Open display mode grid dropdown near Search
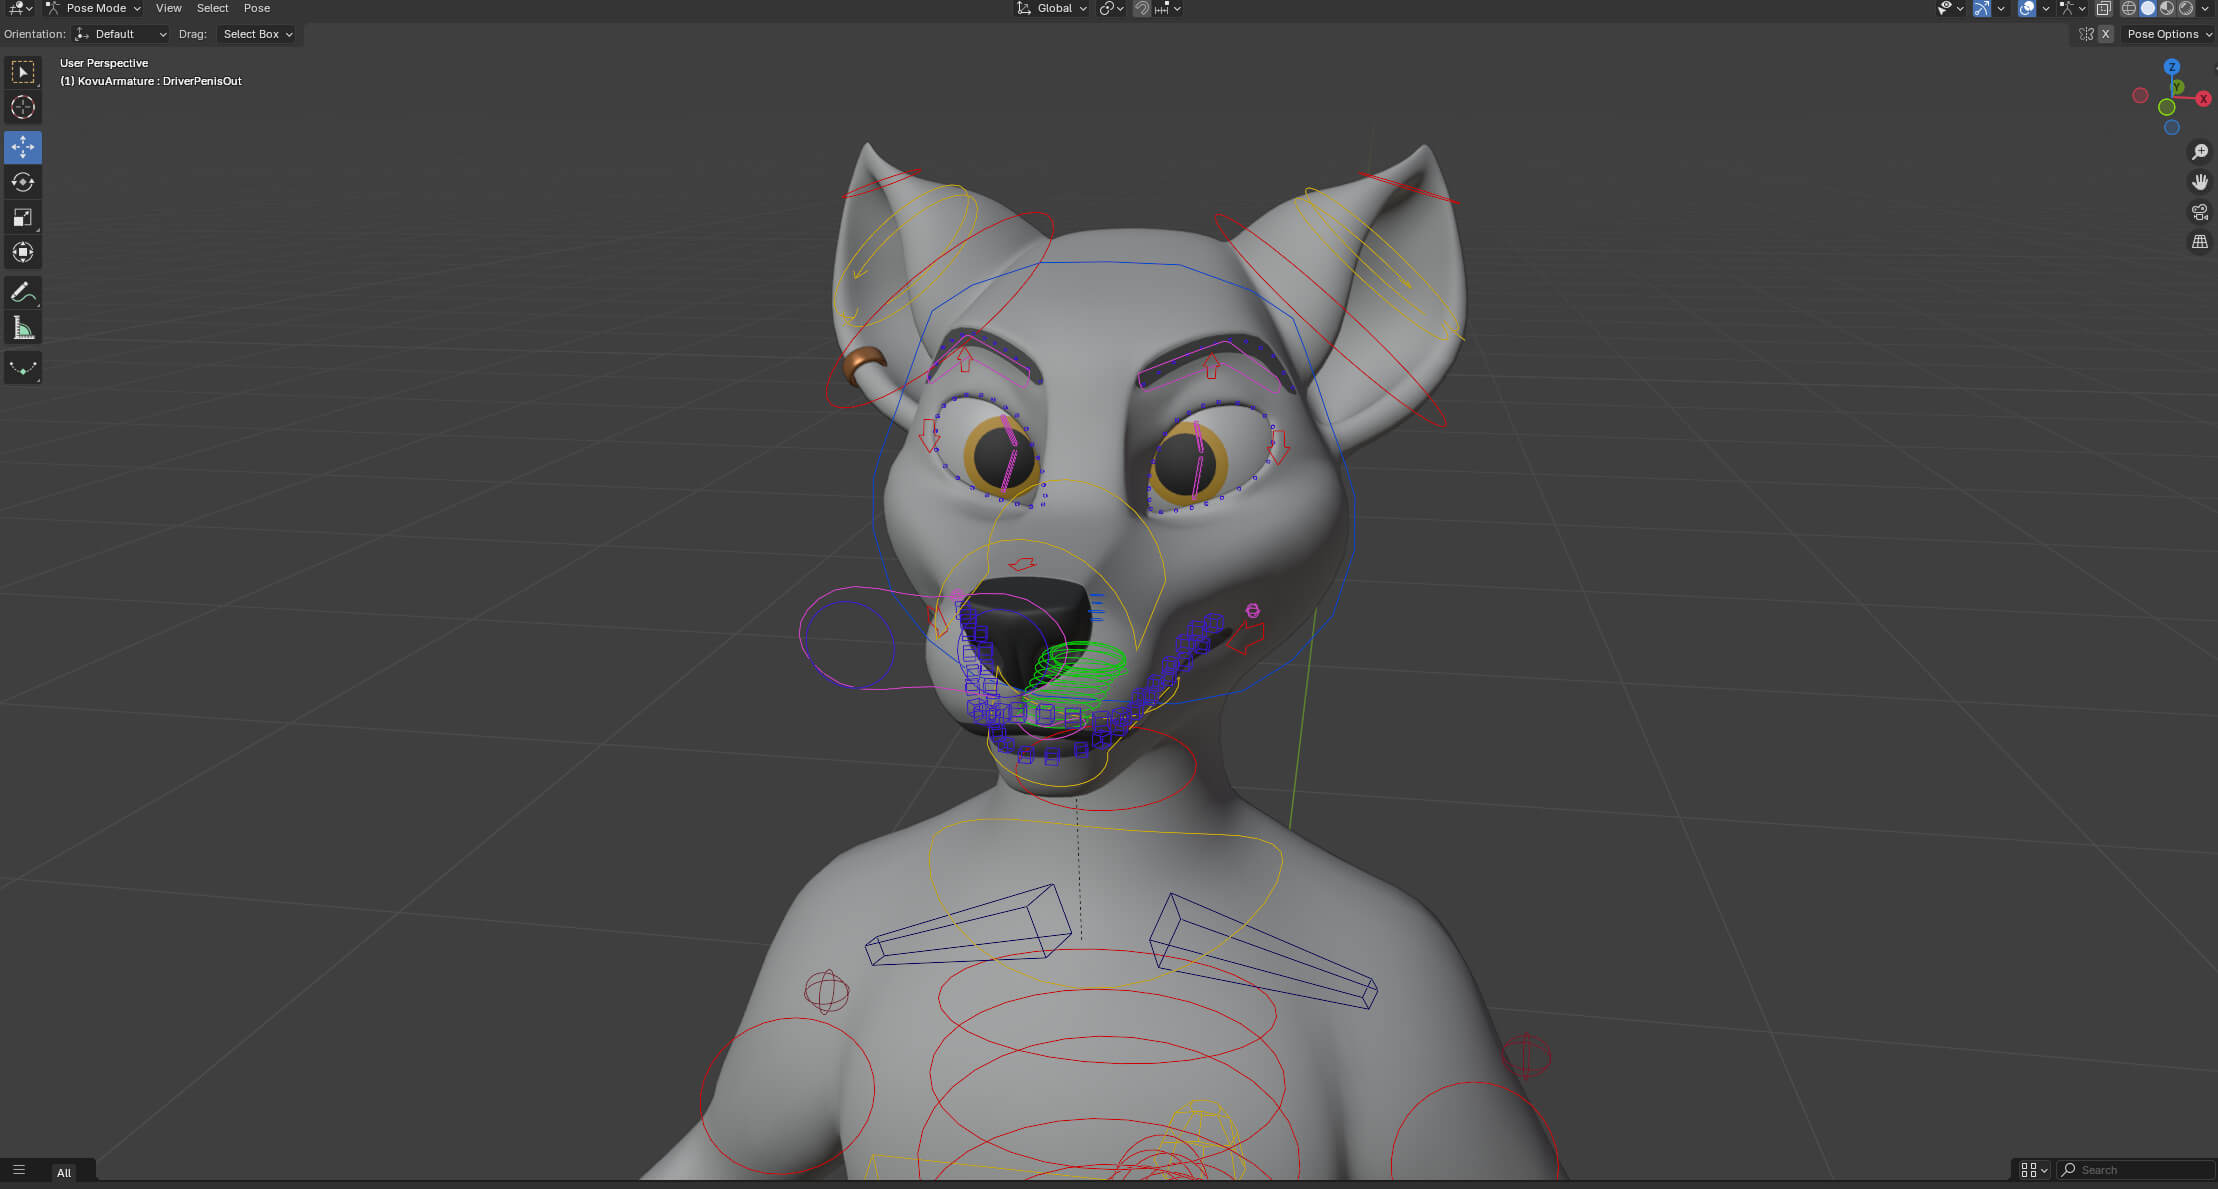The width and height of the screenshot is (2218, 1189). 2034,1170
